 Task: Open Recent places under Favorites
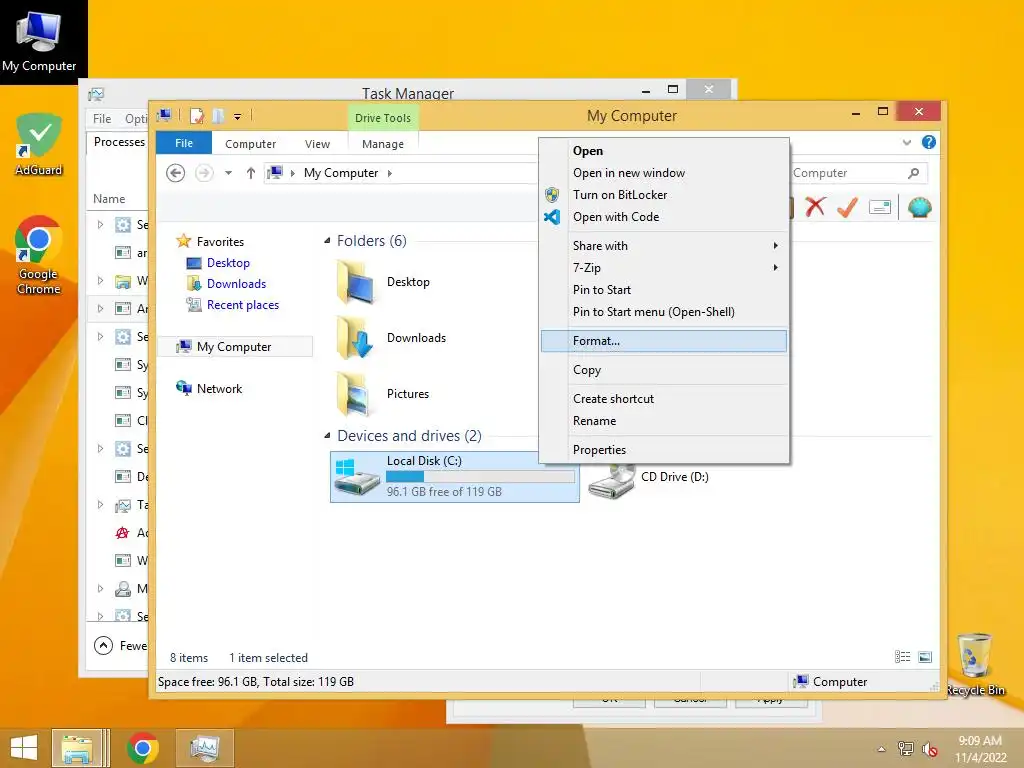[x=243, y=305]
